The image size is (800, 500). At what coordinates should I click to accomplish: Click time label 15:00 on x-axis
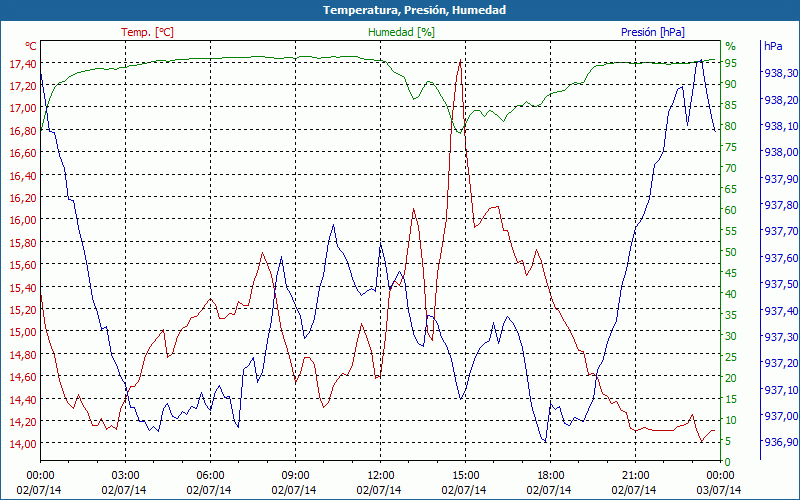(465, 476)
